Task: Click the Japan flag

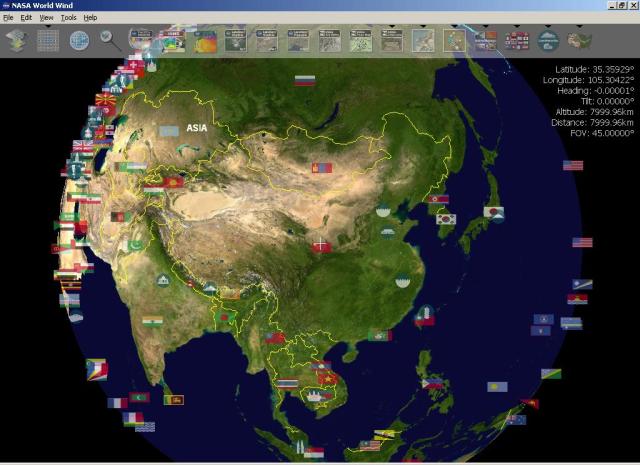Action: [x=493, y=212]
